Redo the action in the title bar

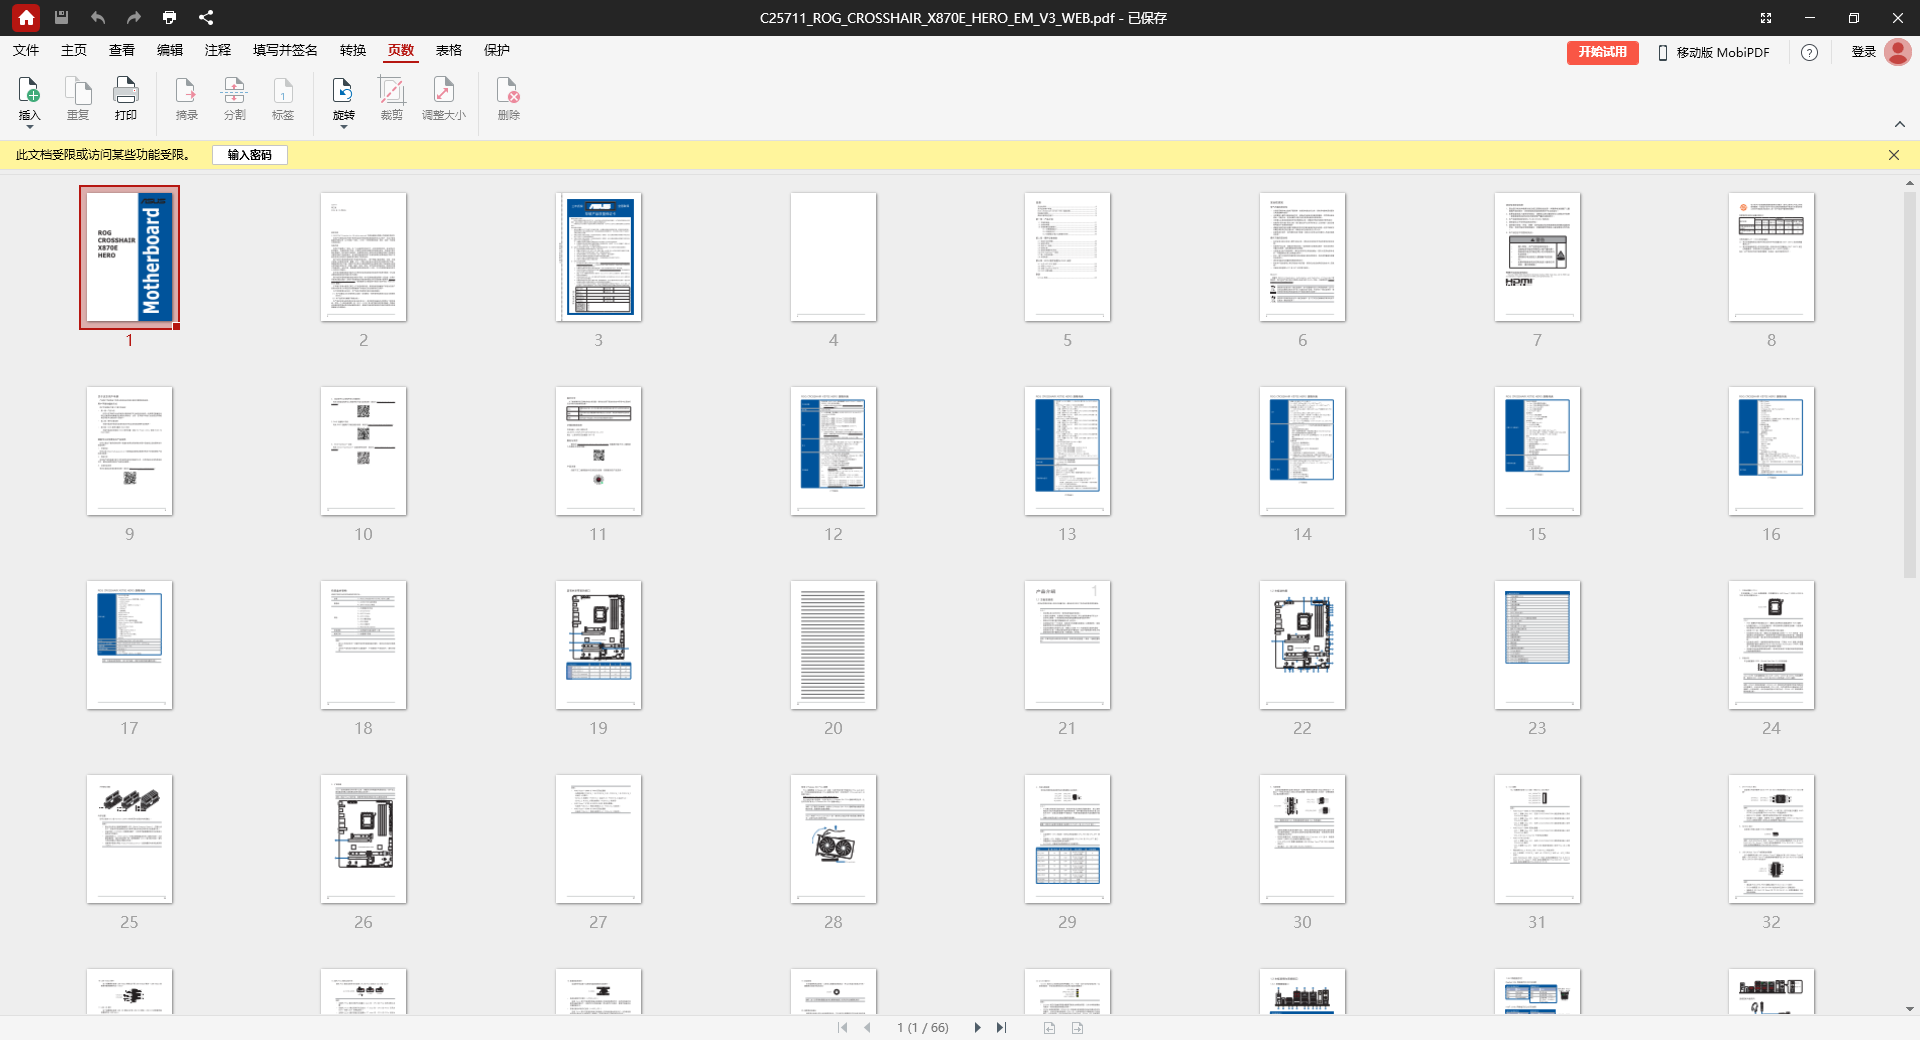[x=133, y=18]
